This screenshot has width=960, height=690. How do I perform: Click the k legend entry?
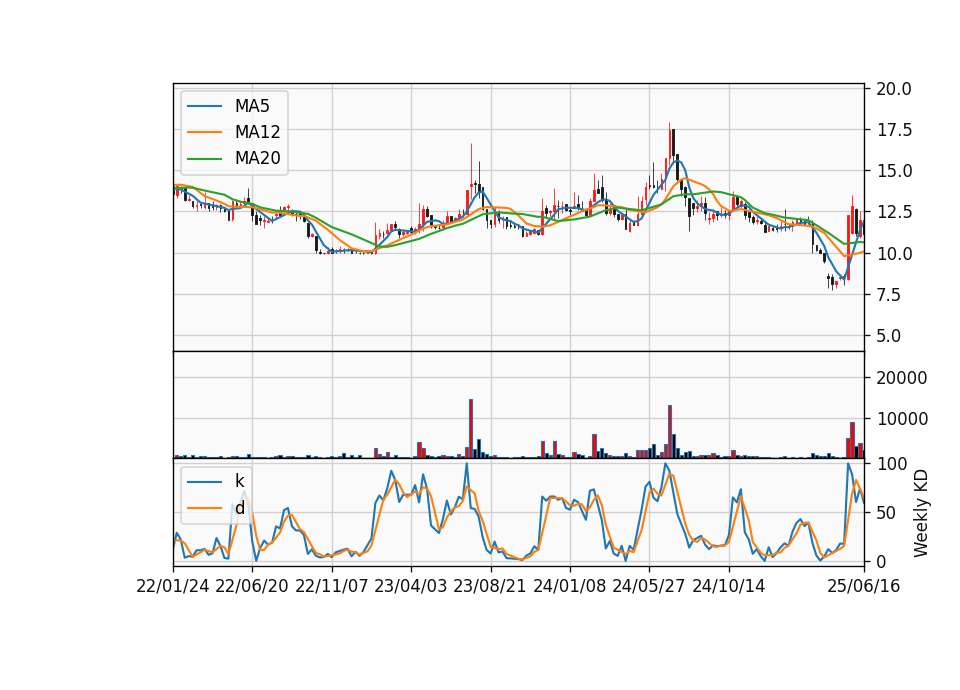pos(239,481)
